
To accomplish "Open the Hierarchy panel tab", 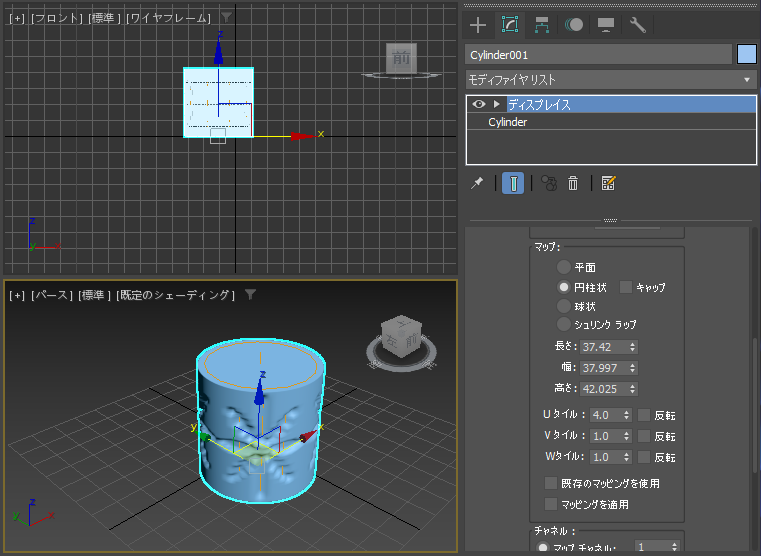I will (542, 25).
